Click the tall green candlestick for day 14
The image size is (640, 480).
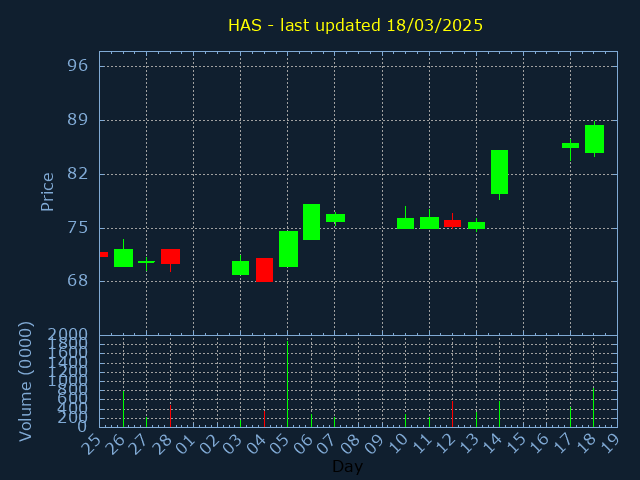click(499, 172)
